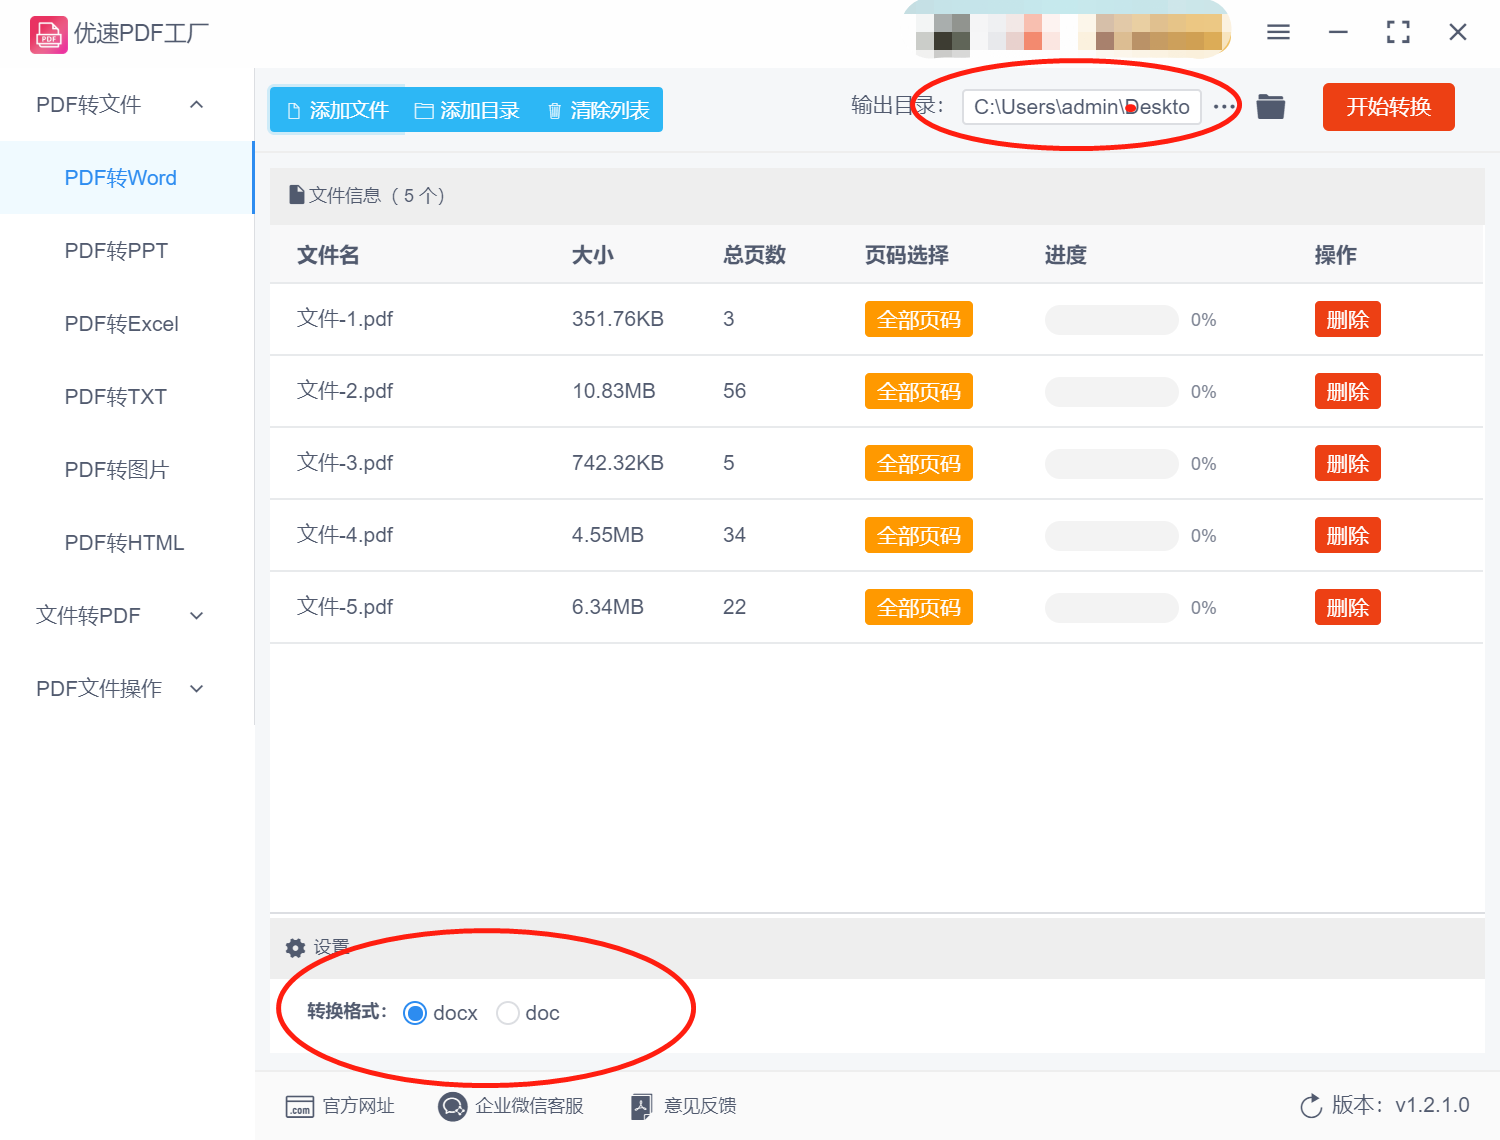Click the enterprise WeChat support icon
The width and height of the screenshot is (1500, 1140).
click(x=452, y=1106)
